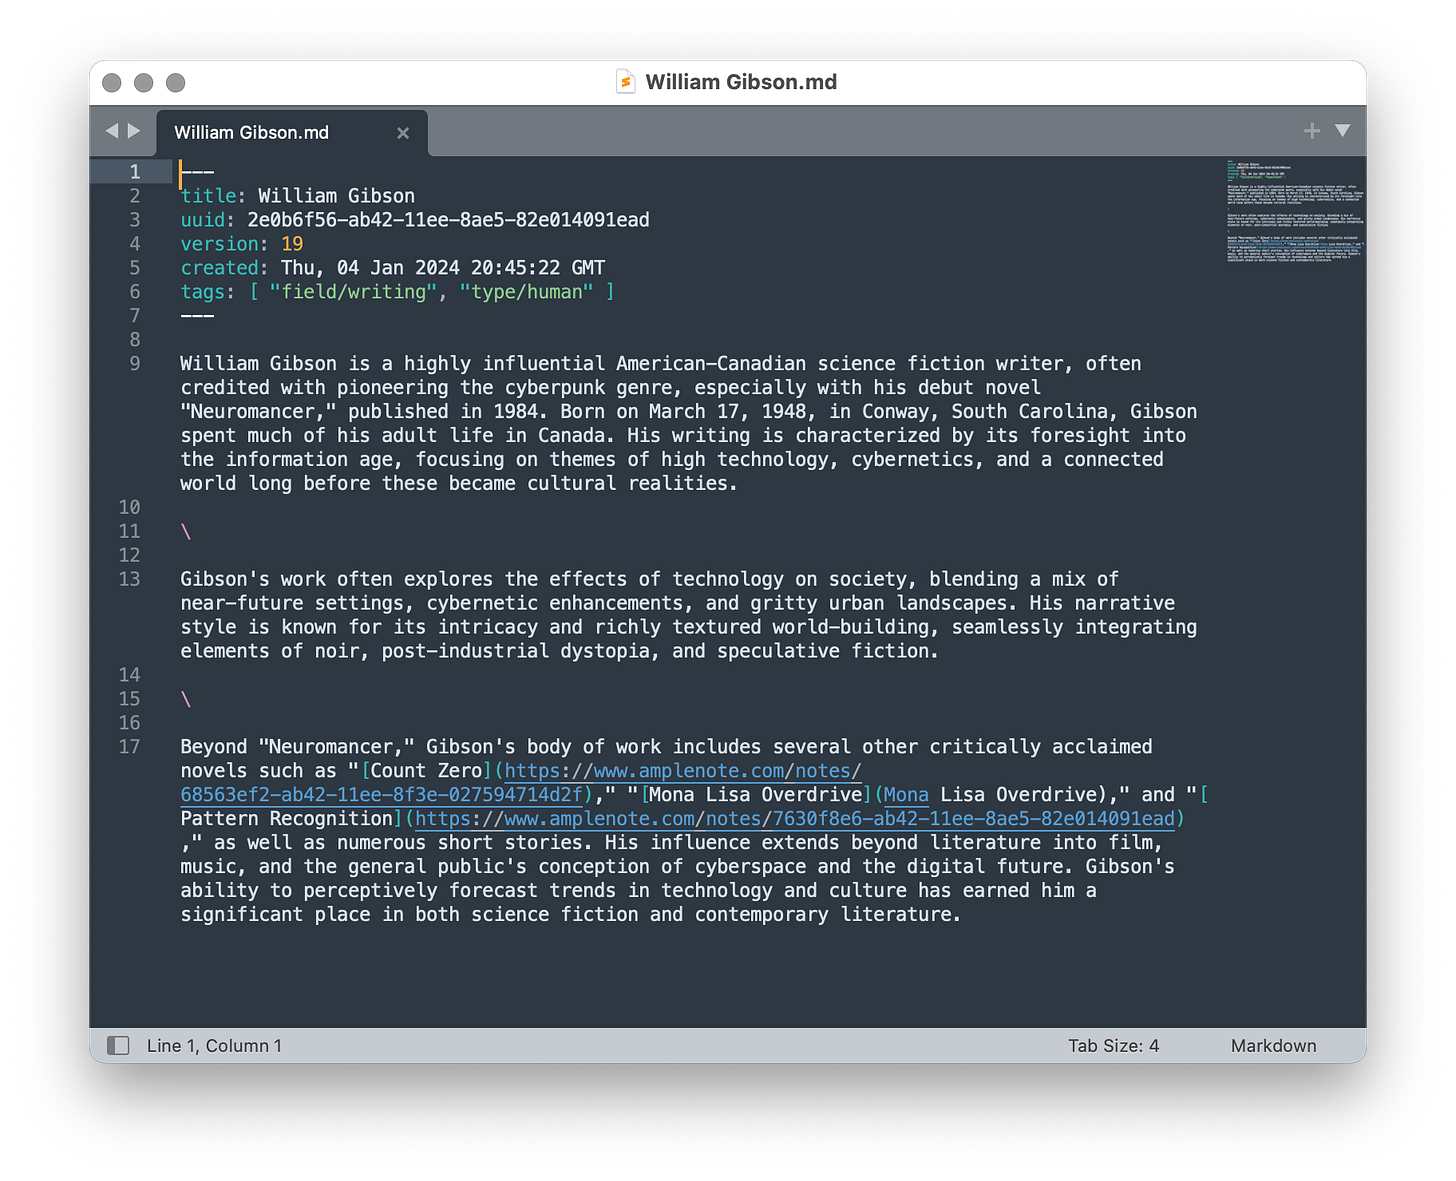Click line number 1 in gutter
Screen dimensions: 1456x1181
coord(134,171)
